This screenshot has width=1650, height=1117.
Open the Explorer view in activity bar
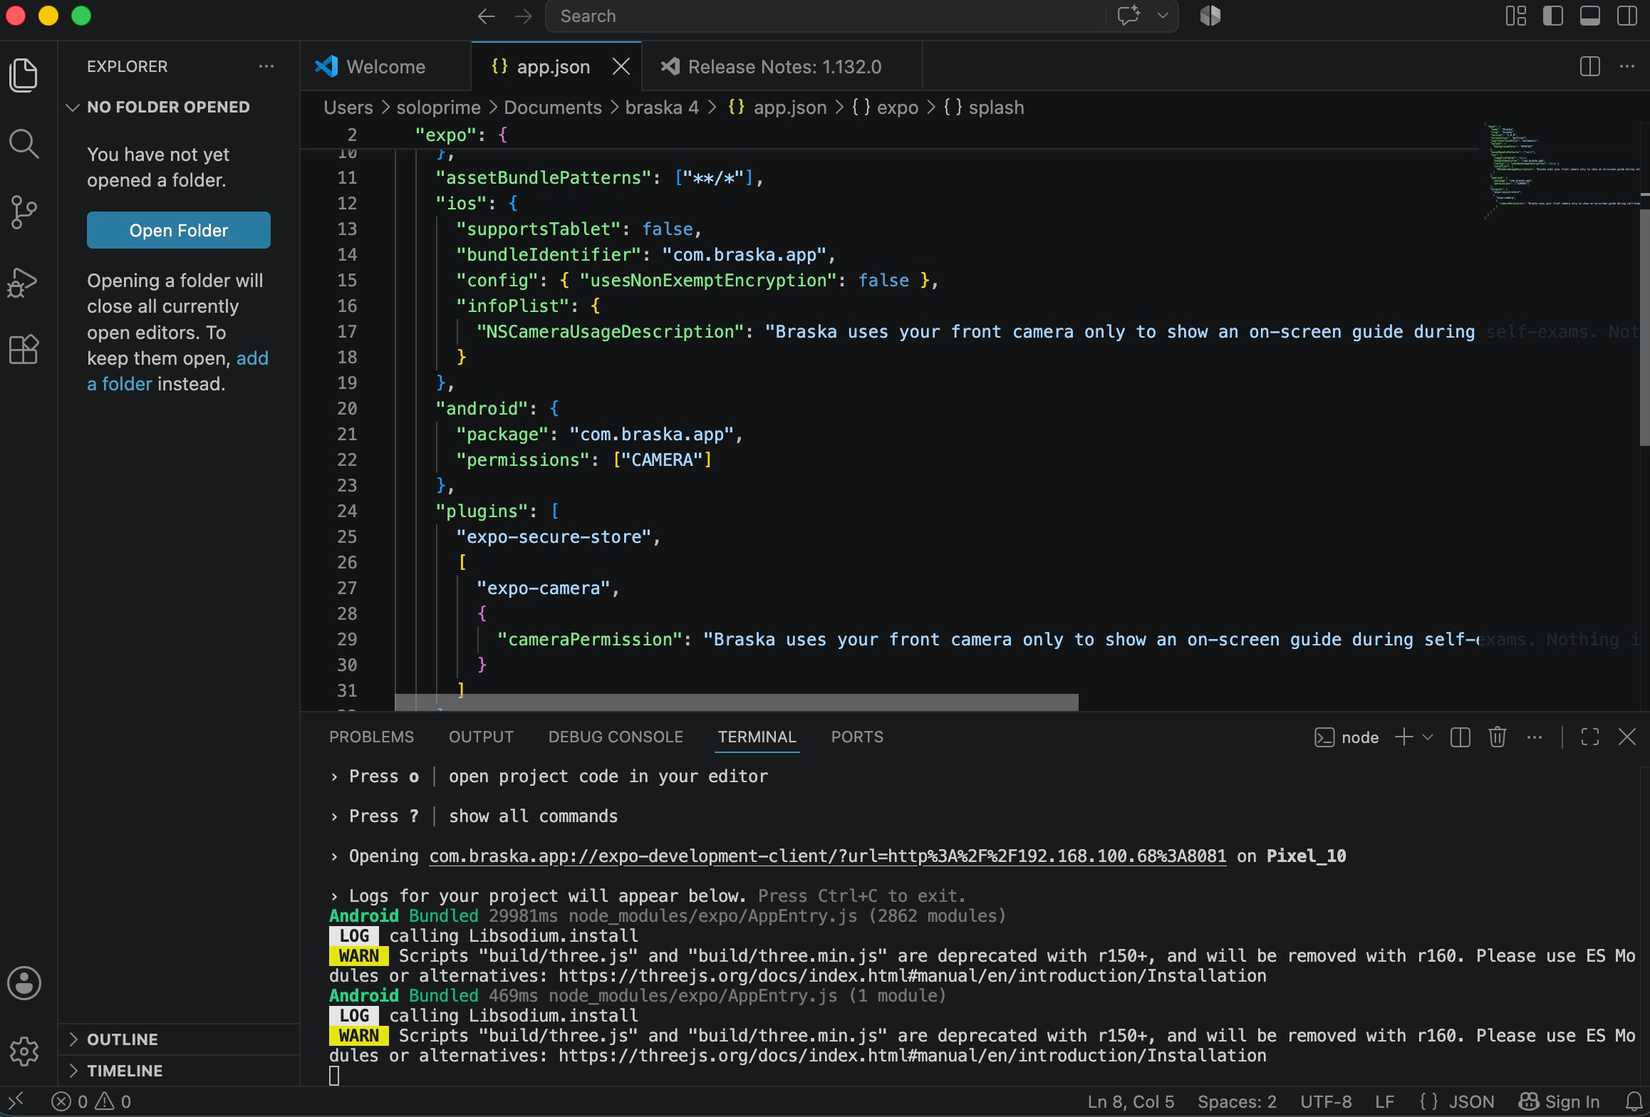point(24,76)
